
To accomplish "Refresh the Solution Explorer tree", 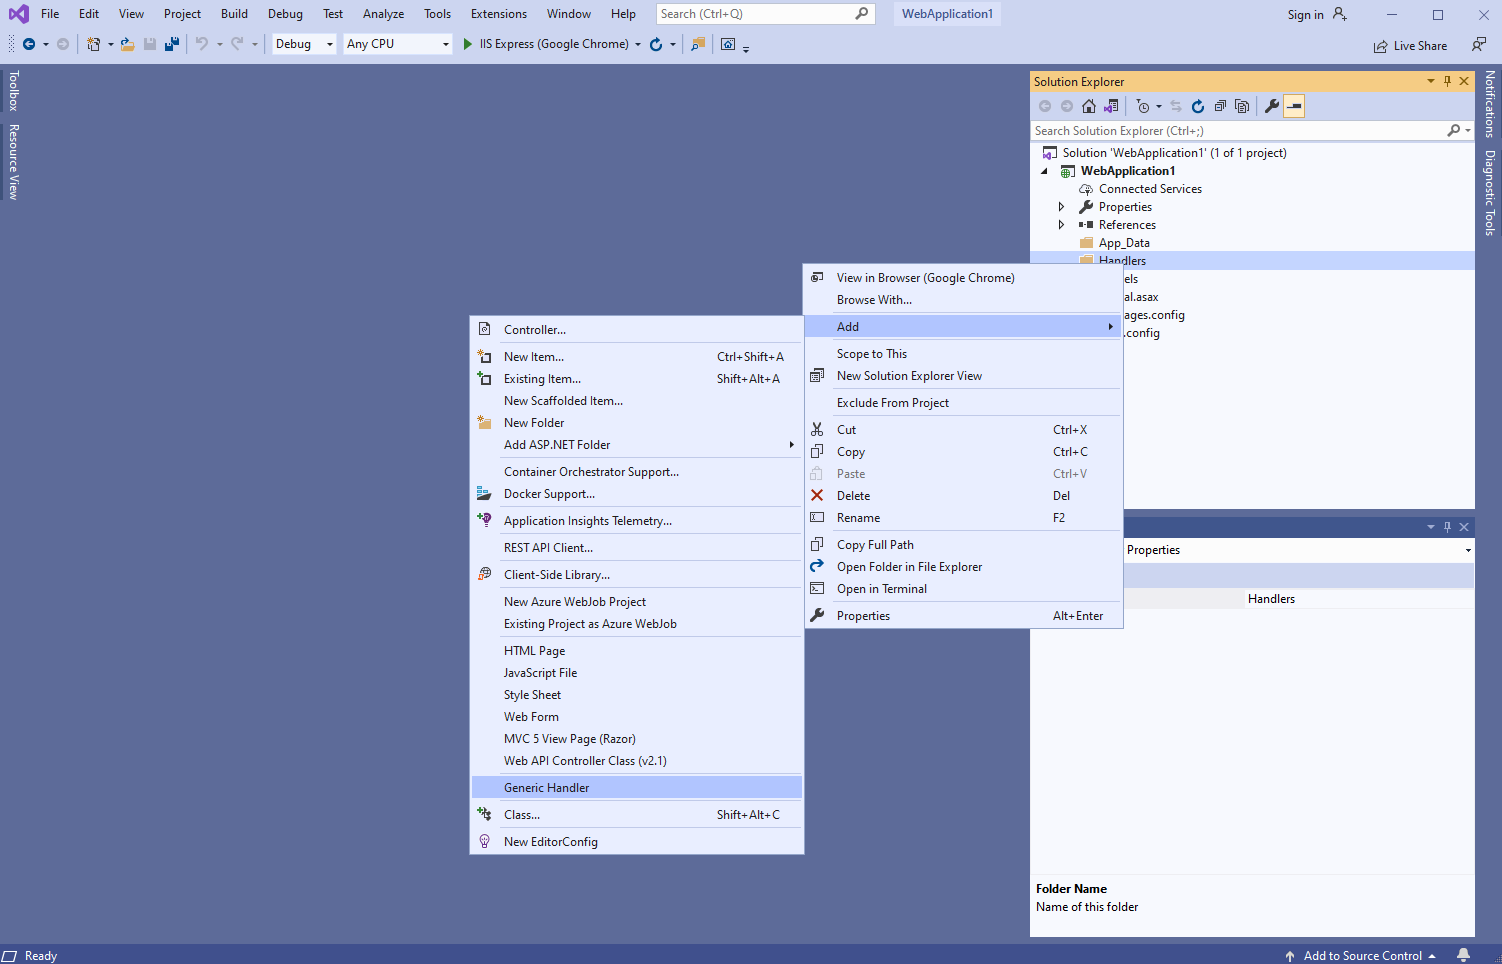I will click(x=1198, y=106).
